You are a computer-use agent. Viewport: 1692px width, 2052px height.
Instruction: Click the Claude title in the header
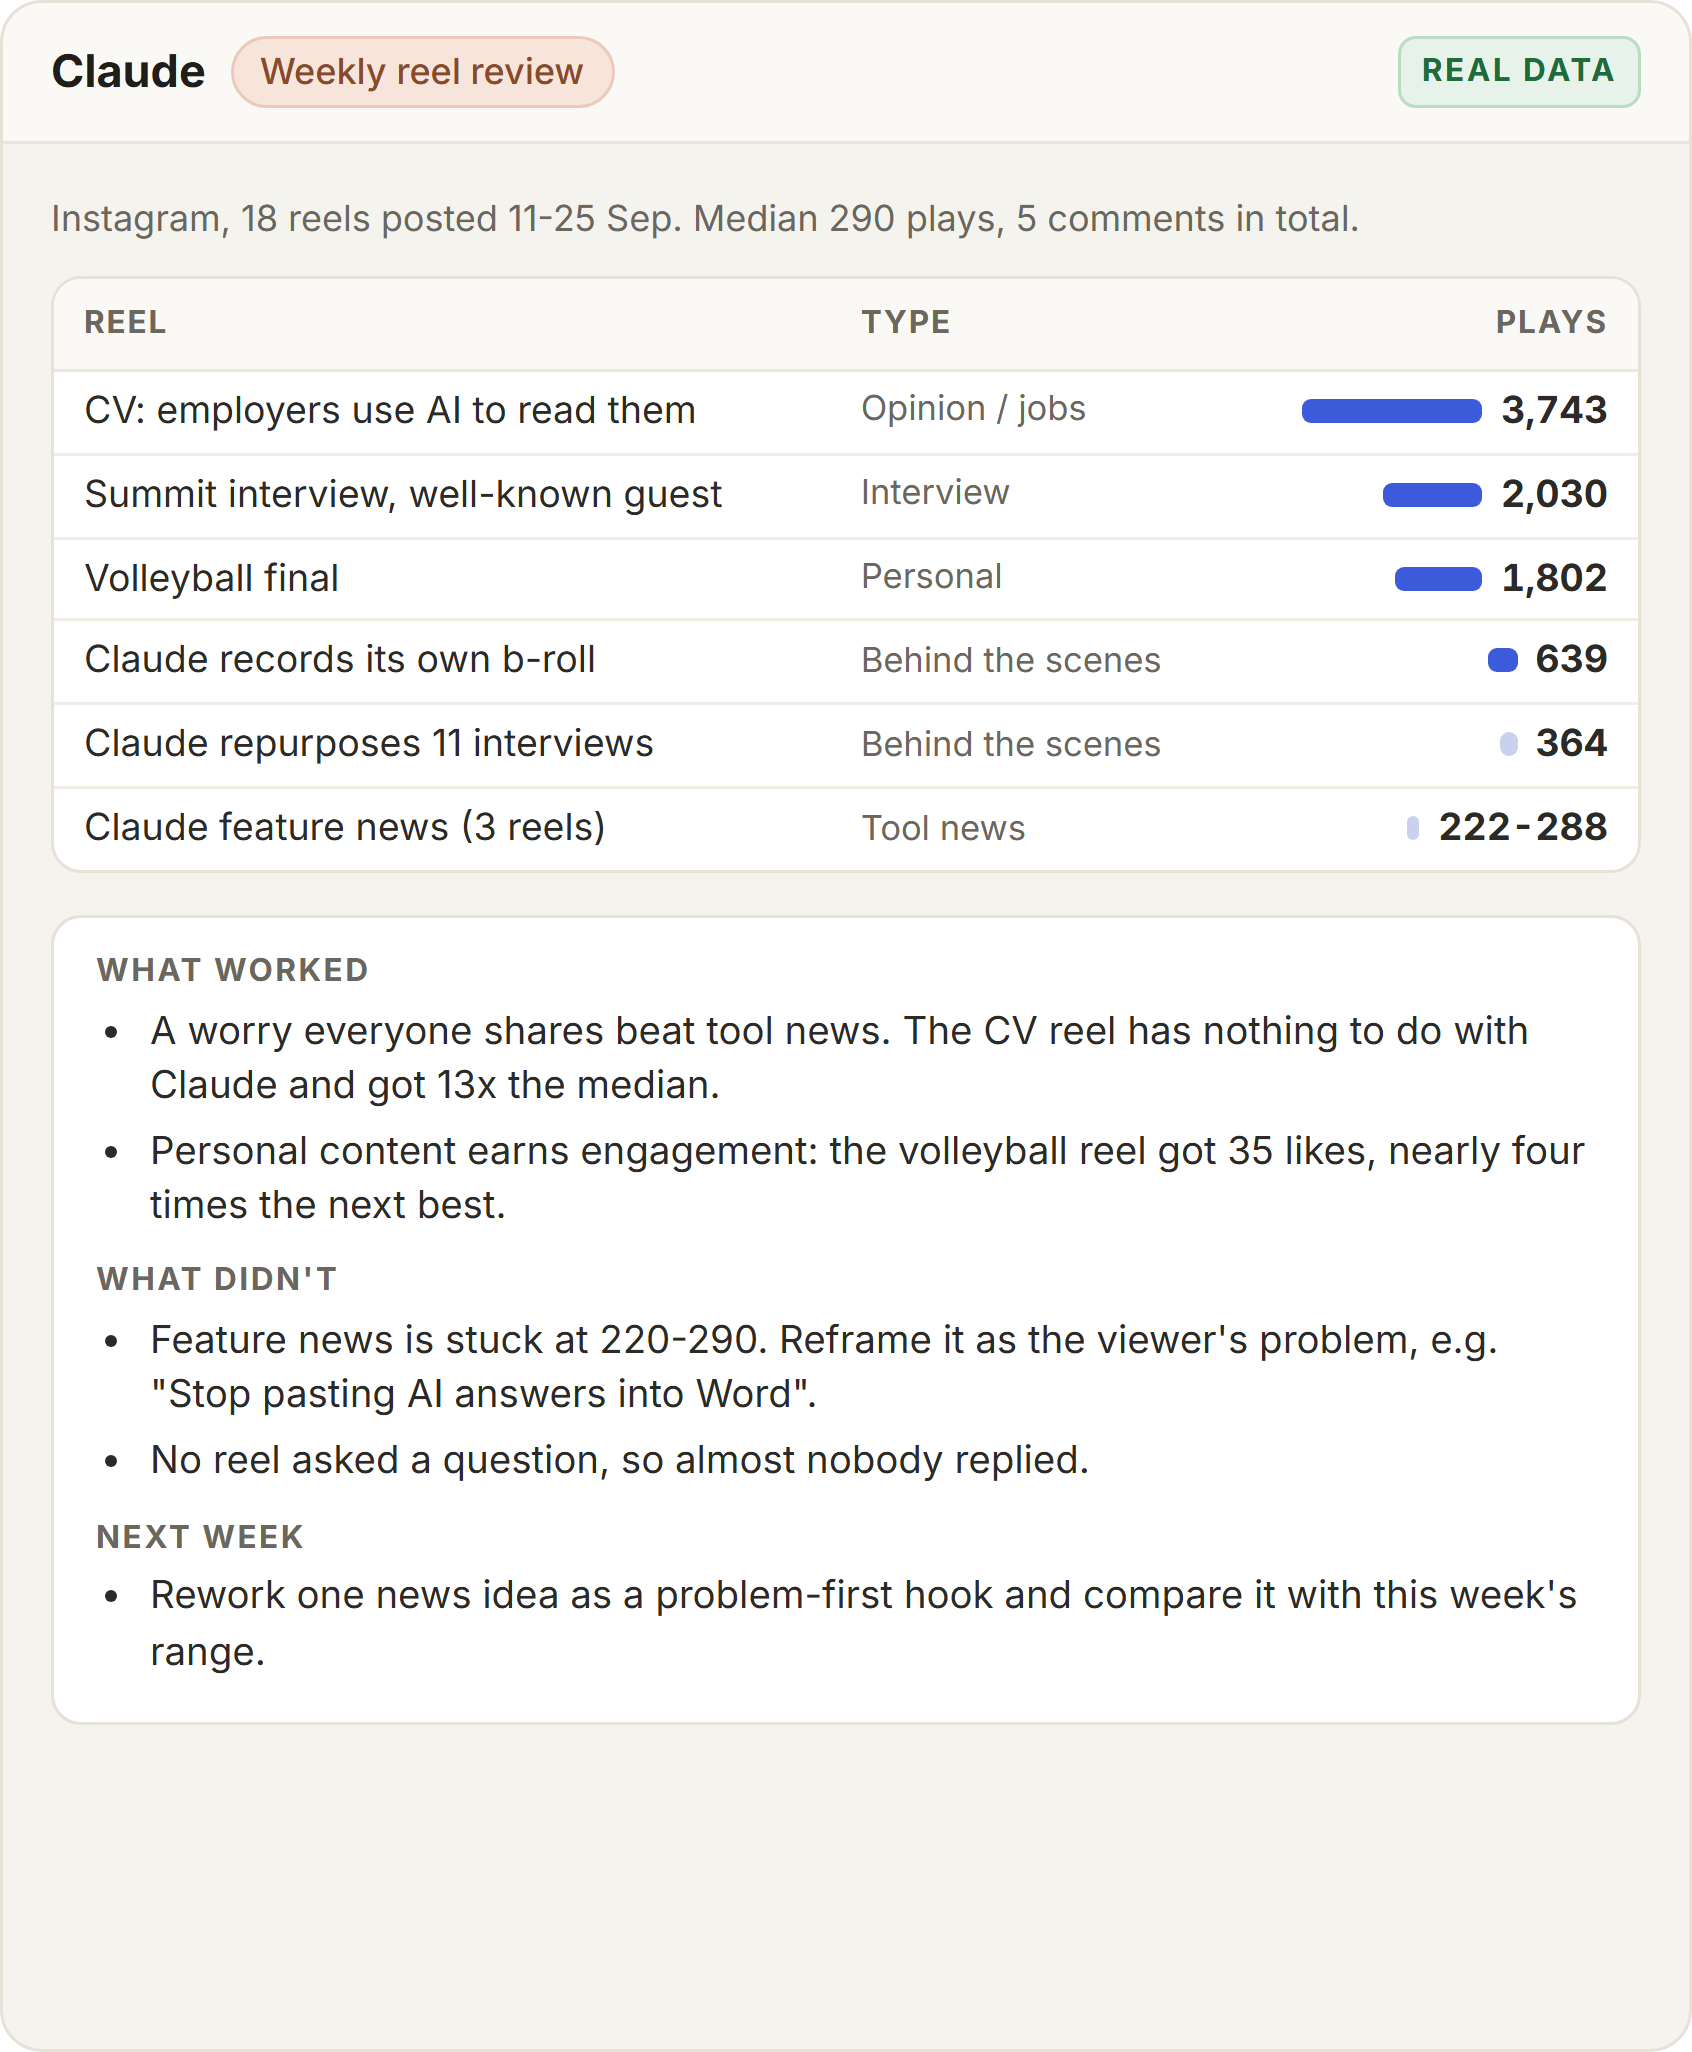[129, 72]
